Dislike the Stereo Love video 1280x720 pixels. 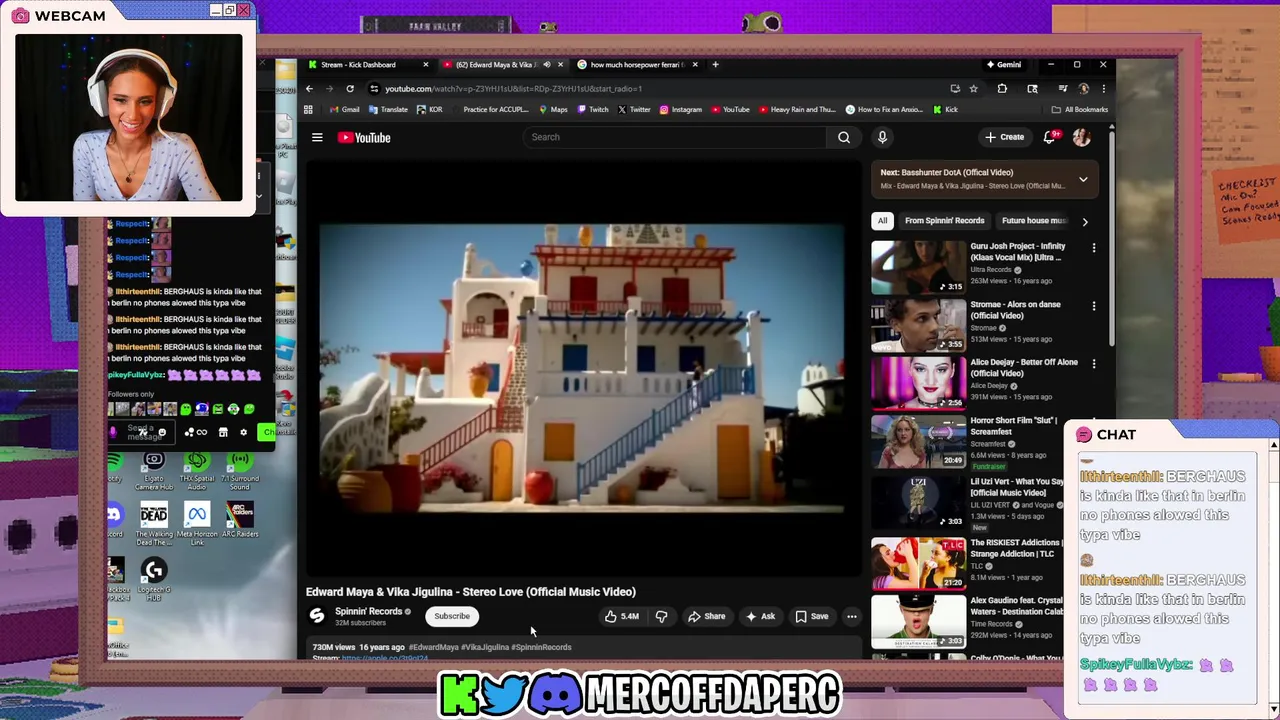(661, 616)
